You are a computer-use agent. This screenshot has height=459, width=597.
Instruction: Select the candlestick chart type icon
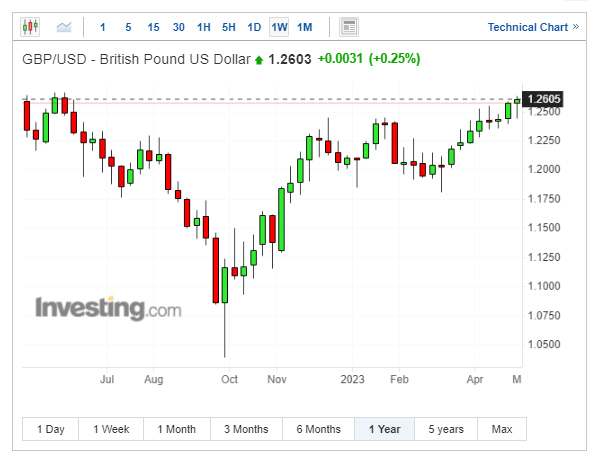coord(30,27)
